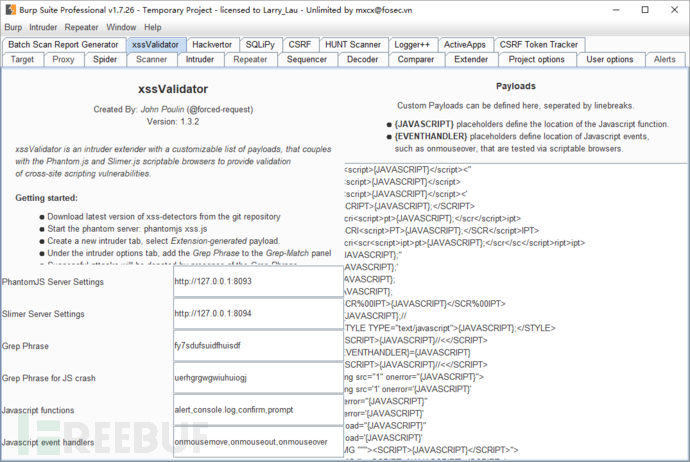Click the PhantomJS Server Settings URL field
690x462 pixels.
(x=258, y=281)
